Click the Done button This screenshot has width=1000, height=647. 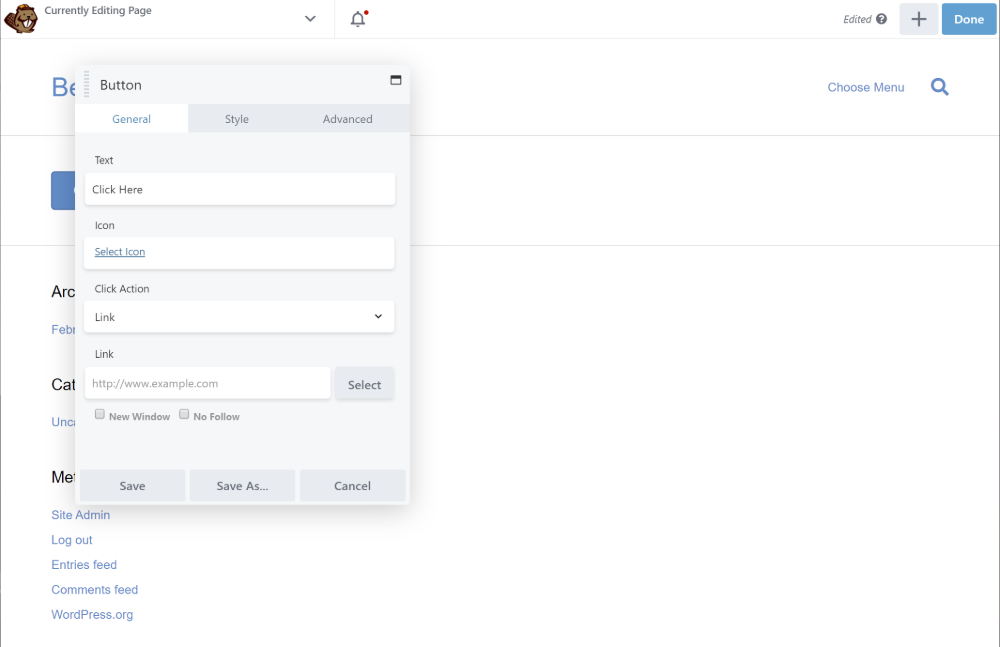969,19
